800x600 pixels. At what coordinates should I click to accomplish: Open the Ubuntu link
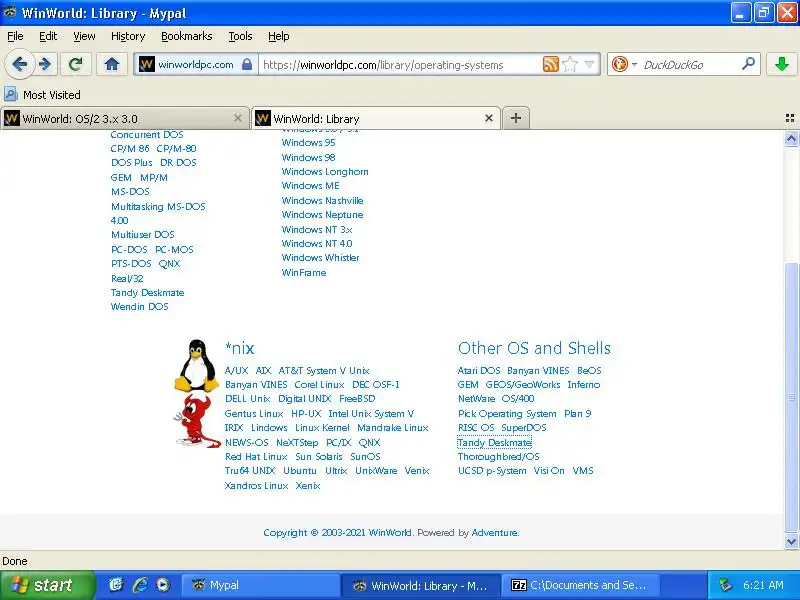(300, 471)
